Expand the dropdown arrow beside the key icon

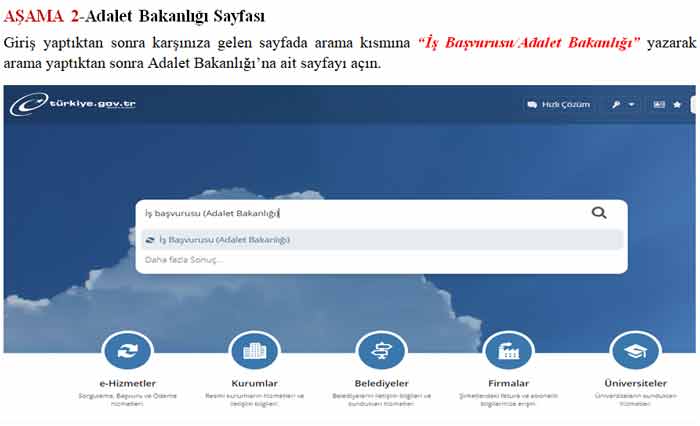pos(631,104)
